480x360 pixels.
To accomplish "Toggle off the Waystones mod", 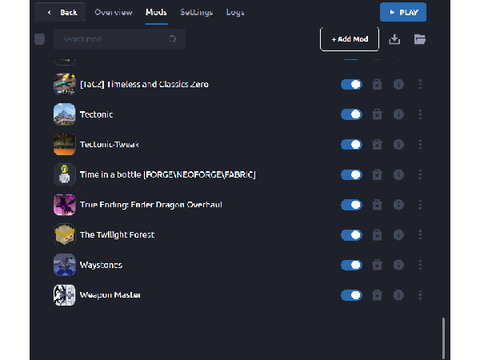I will (351, 265).
